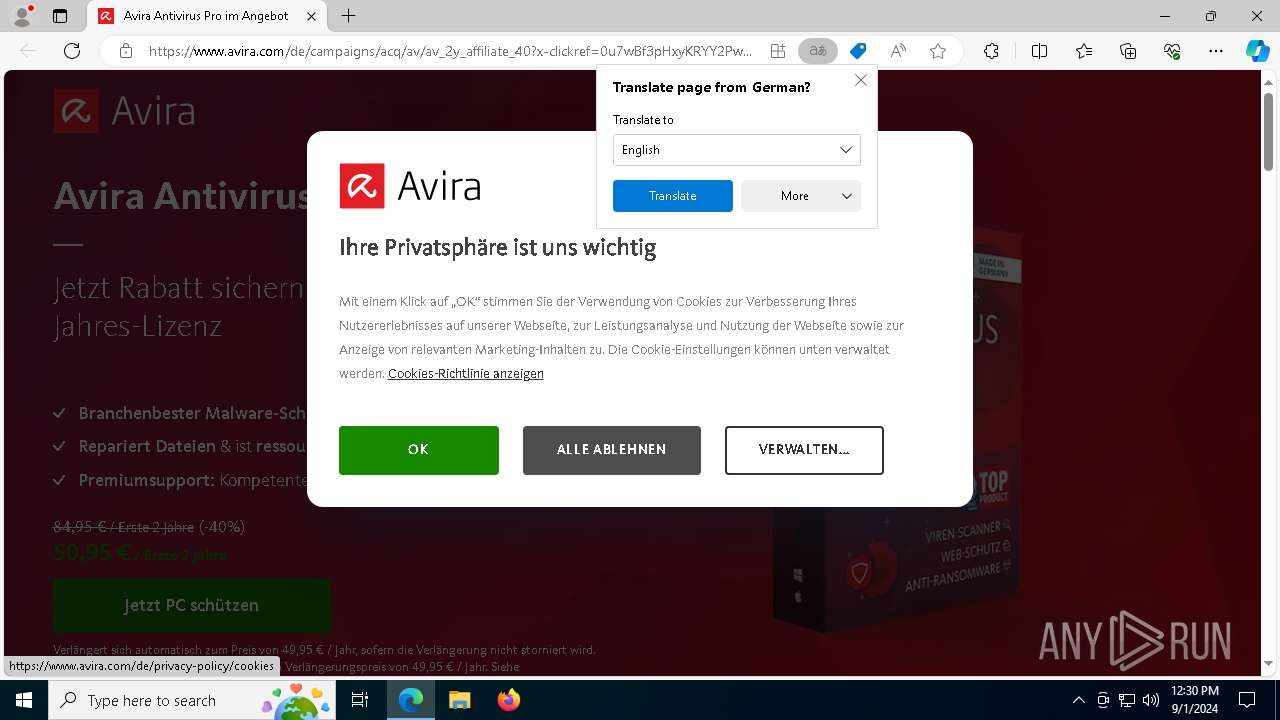This screenshot has height=720, width=1280.
Task: Open volume control in system tray
Action: click(x=1151, y=700)
